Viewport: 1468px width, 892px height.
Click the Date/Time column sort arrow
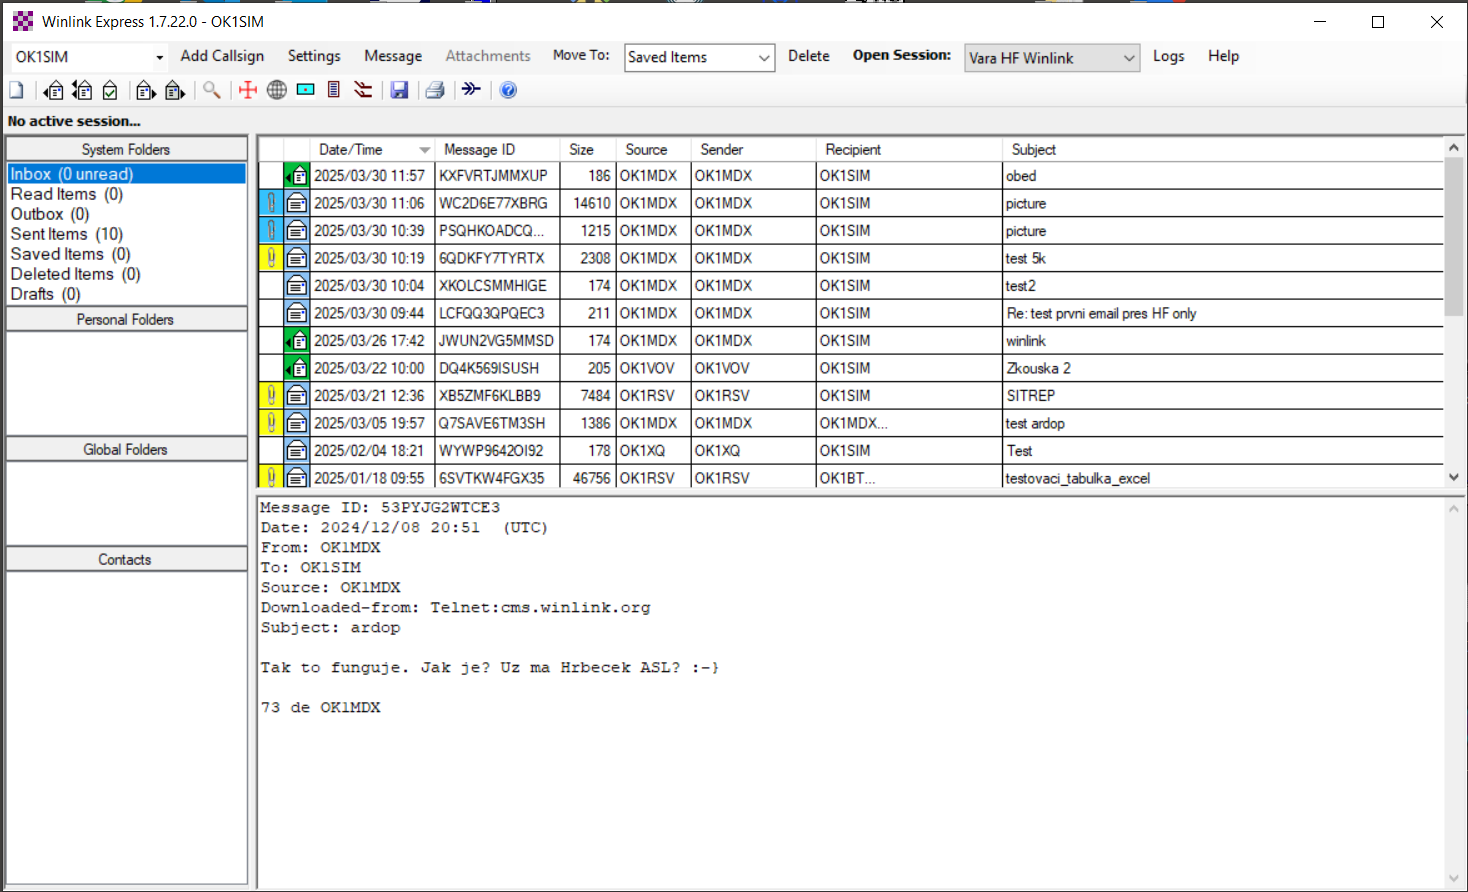point(424,150)
